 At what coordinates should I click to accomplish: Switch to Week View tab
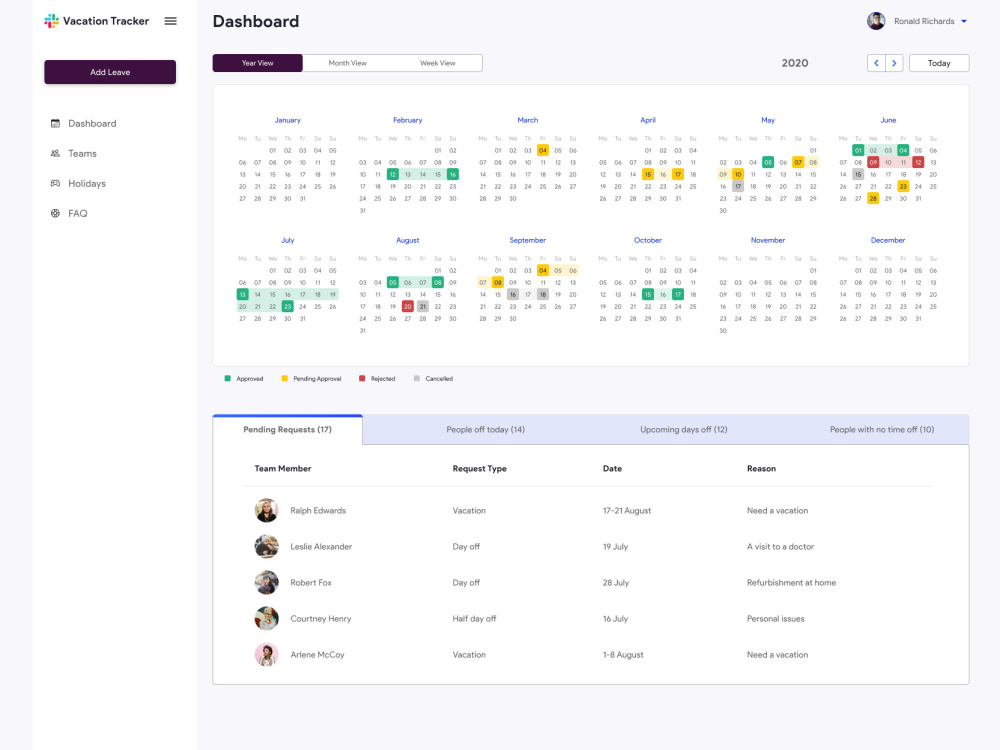[x=438, y=63]
